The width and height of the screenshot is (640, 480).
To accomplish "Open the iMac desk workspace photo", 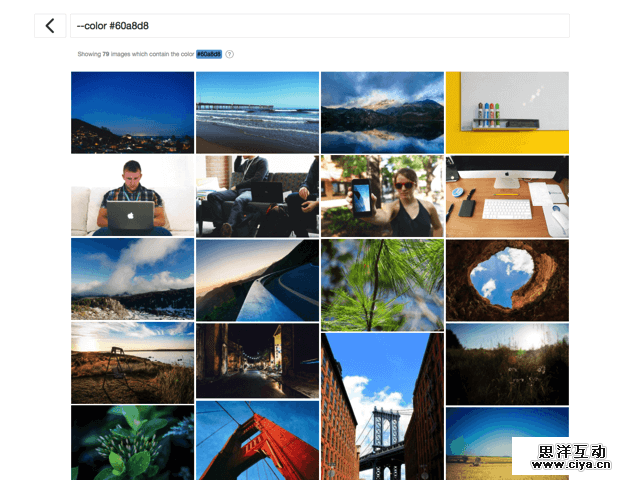I will coord(507,196).
